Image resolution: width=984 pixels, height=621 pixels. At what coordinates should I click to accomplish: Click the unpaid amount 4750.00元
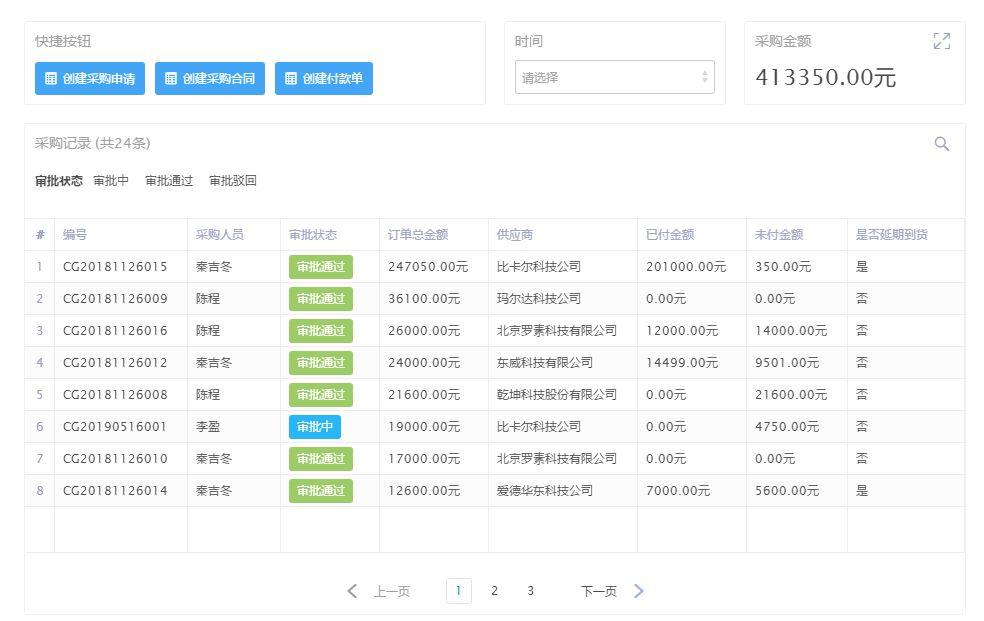coord(787,427)
